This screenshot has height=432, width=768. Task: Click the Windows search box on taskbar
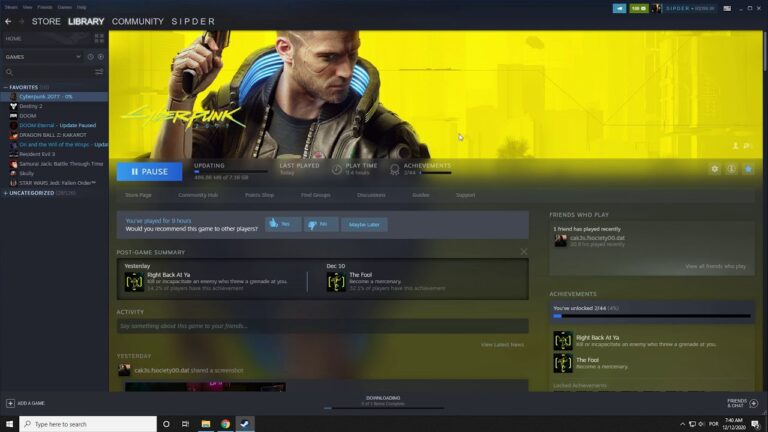[88, 424]
